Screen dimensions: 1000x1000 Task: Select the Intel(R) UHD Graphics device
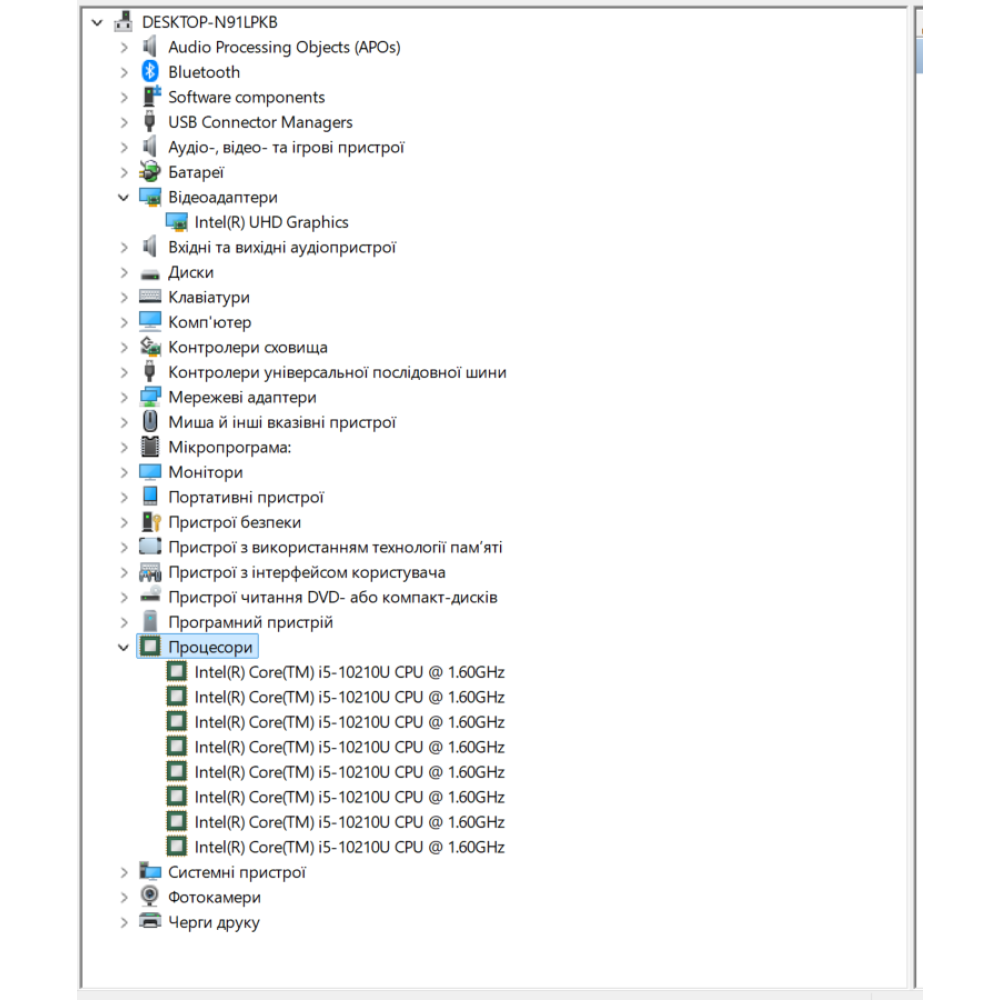click(x=271, y=222)
